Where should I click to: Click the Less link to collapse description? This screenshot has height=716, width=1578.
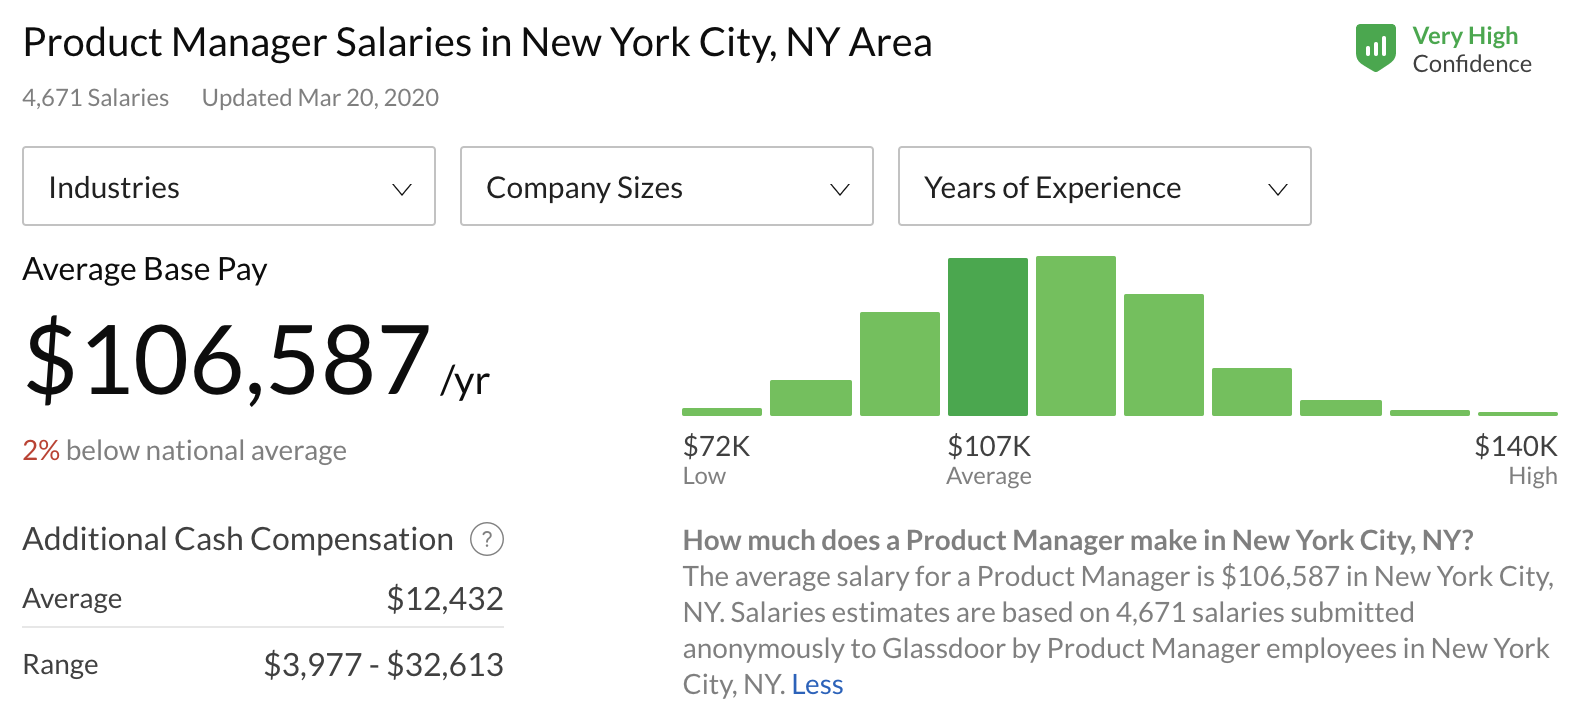817,685
